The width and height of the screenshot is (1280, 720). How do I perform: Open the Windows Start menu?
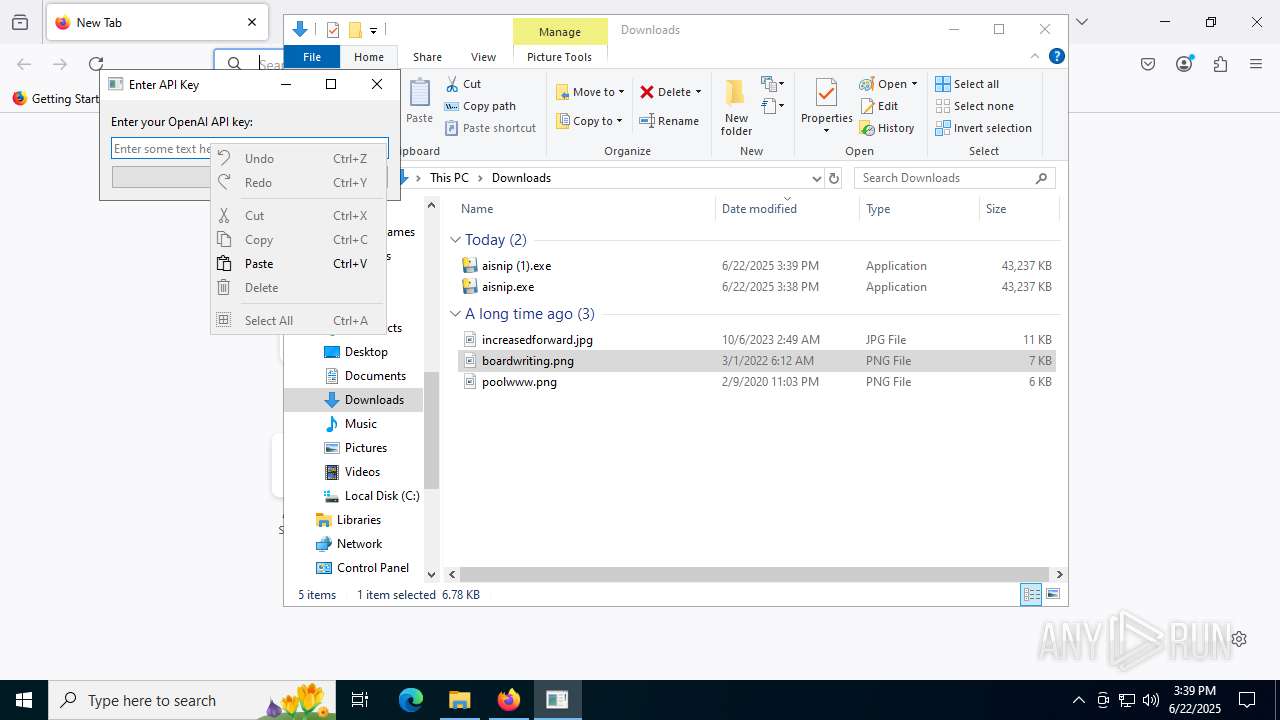pos(24,700)
